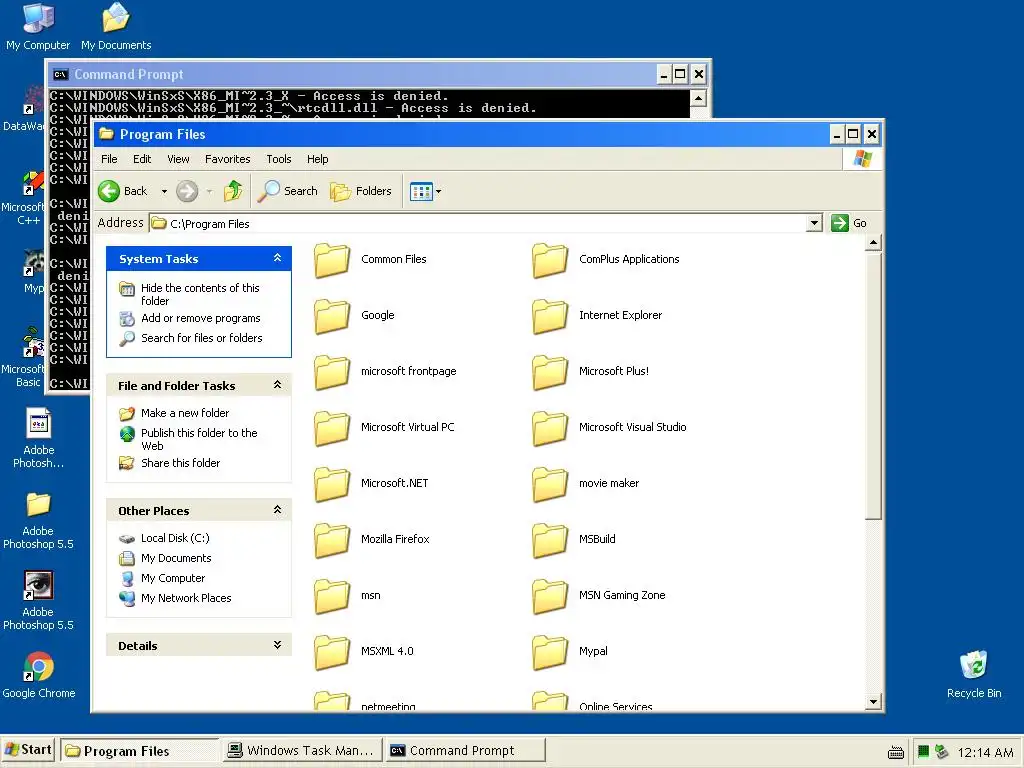Expand the Details panel
Screen dimensions: 1024x768
pos(278,645)
